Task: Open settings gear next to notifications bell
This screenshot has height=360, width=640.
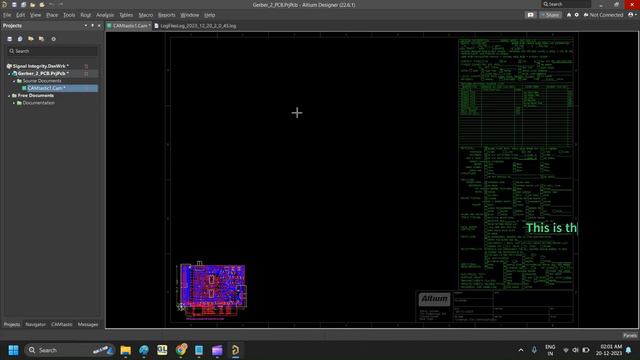Action: (577, 15)
